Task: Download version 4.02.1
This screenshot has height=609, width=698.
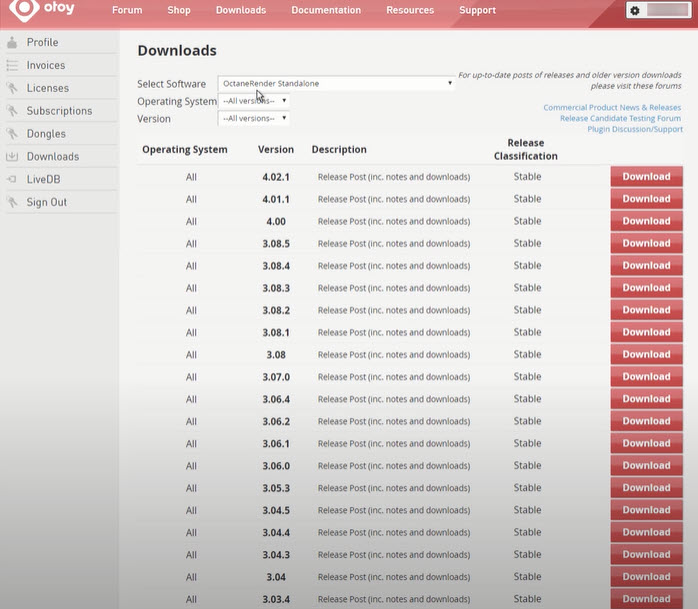Action: pos(646,177)
